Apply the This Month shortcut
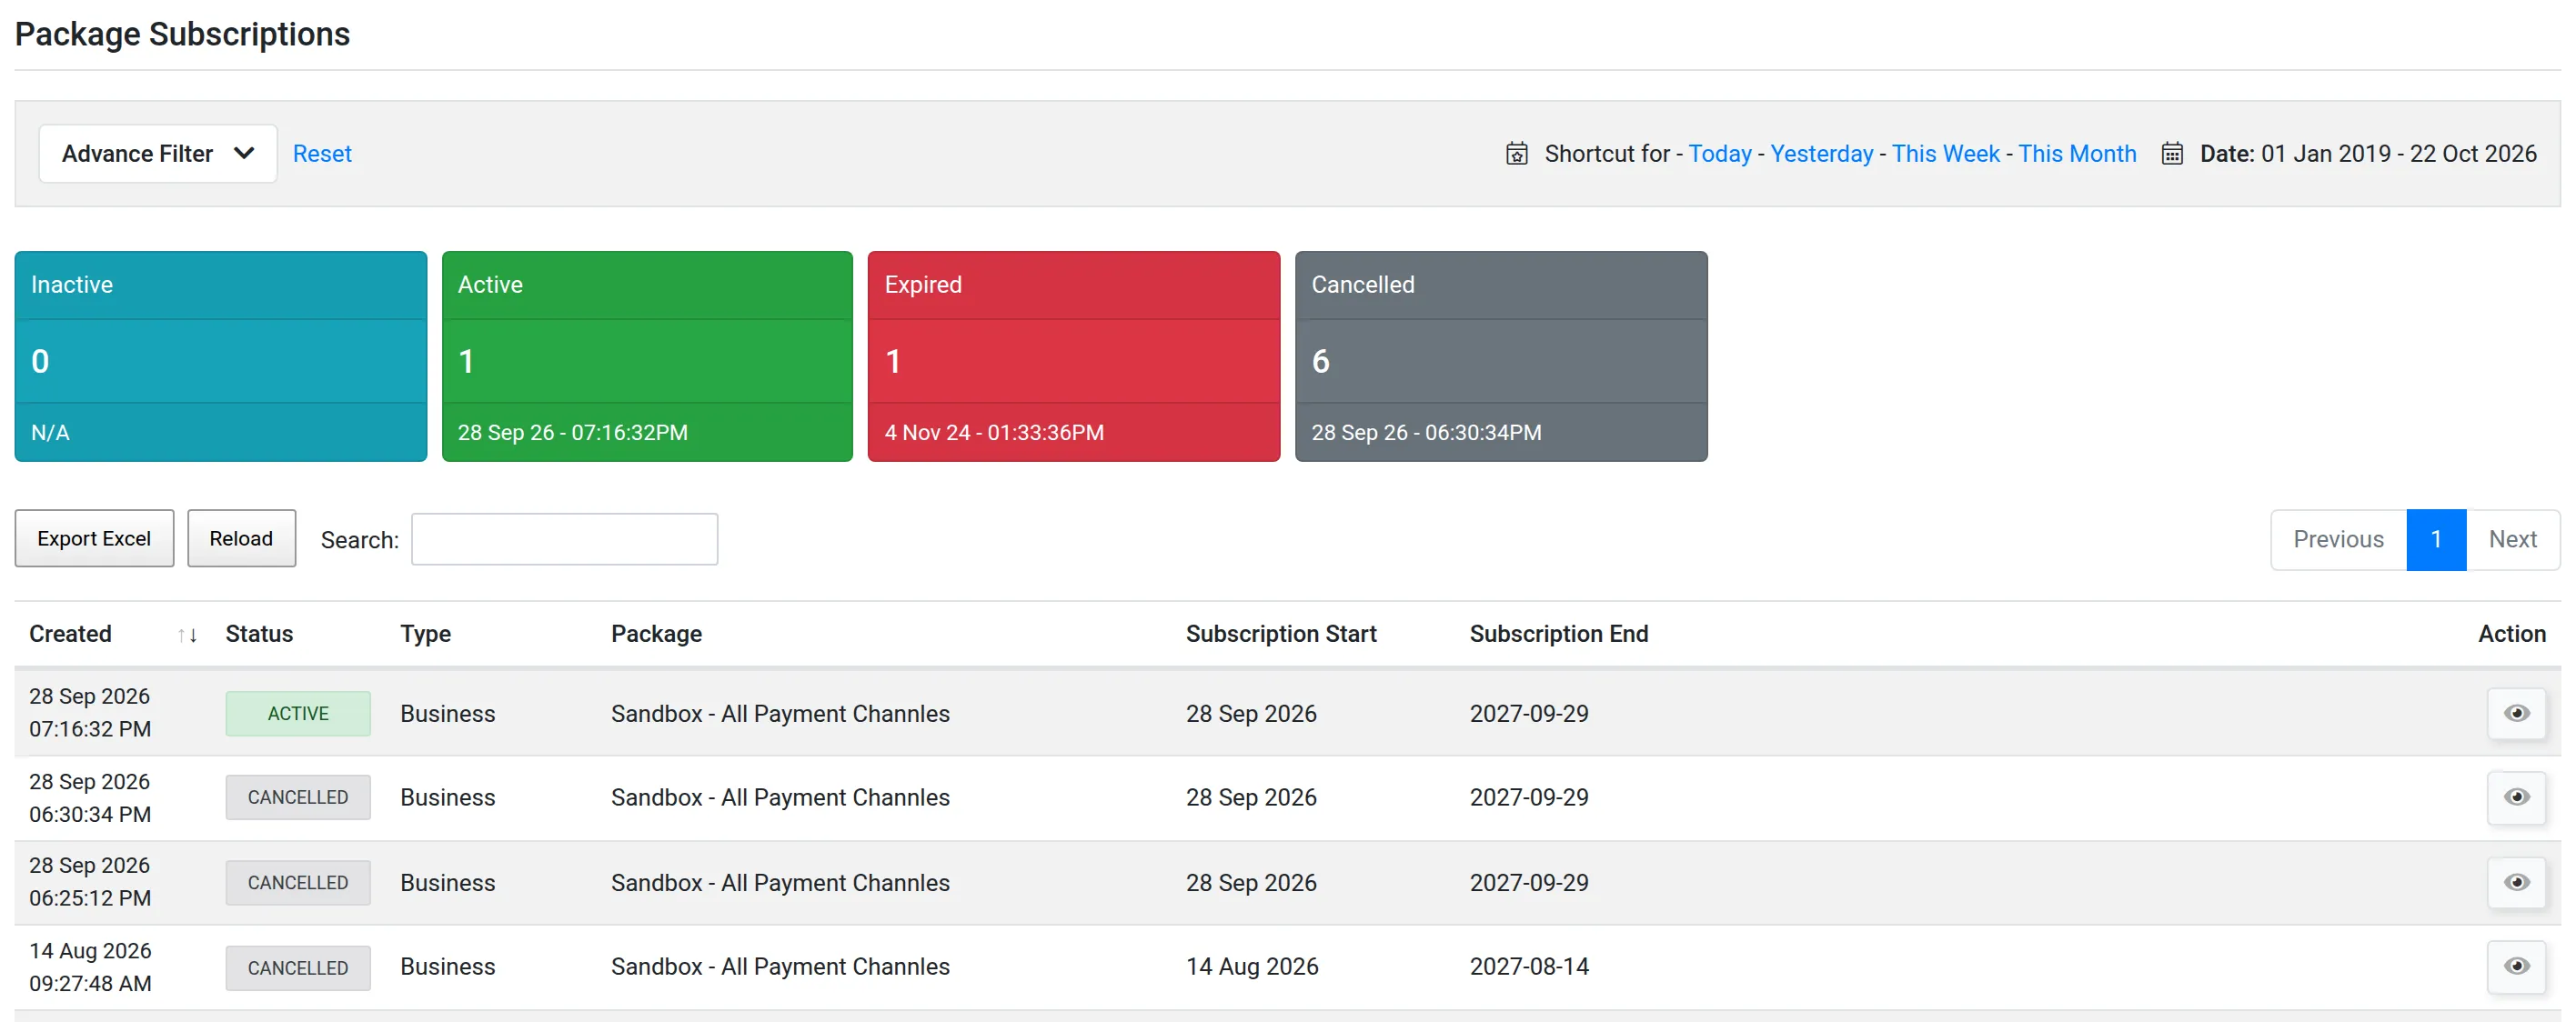Screen dimensions: 2576x1022 pyautogui.click(x=2077, y=153)
